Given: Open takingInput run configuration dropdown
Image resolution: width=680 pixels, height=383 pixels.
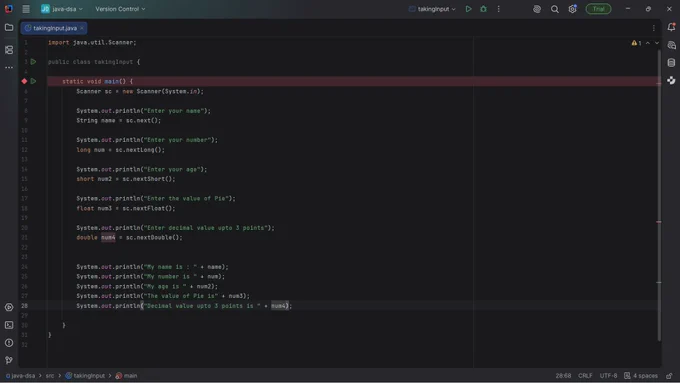Looking at the screenshot, I should [432, 9].
